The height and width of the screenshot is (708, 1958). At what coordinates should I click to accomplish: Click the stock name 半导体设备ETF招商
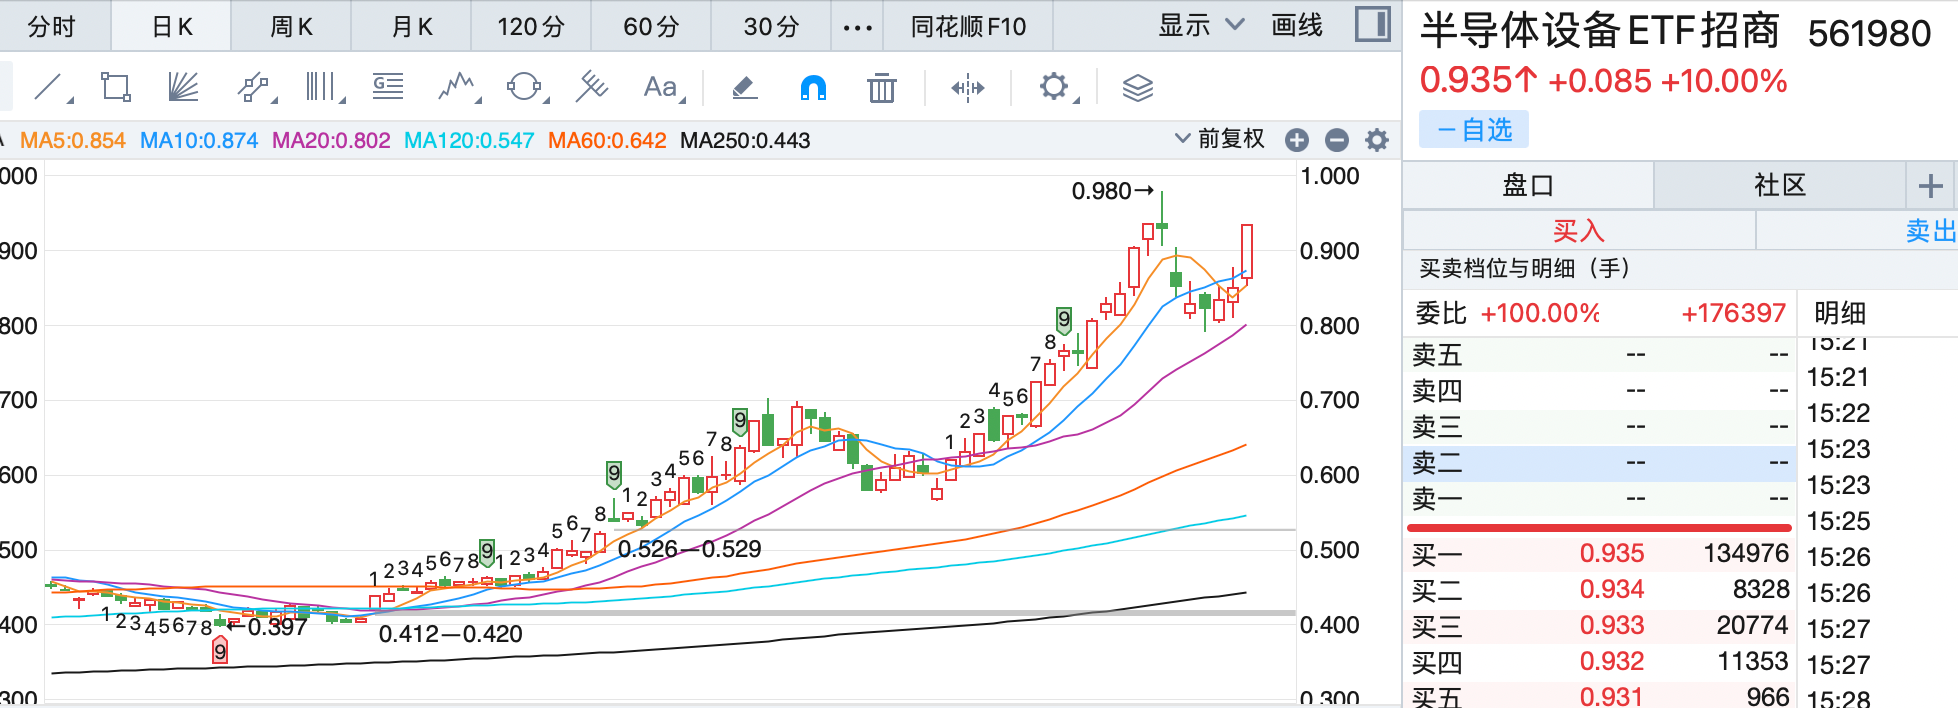point(1600,31)
